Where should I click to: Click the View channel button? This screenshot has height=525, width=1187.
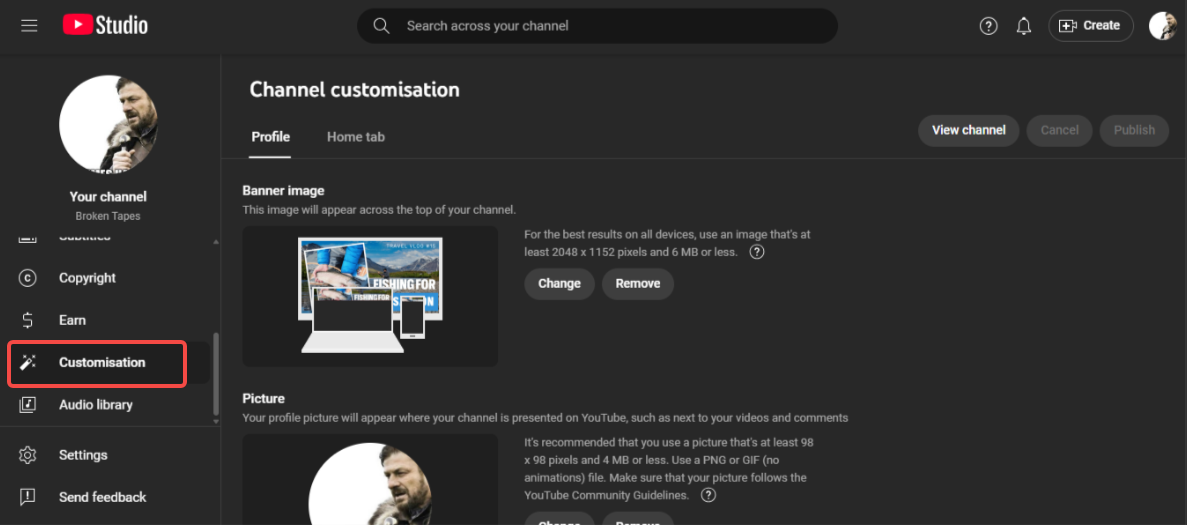tap(968, 130)
